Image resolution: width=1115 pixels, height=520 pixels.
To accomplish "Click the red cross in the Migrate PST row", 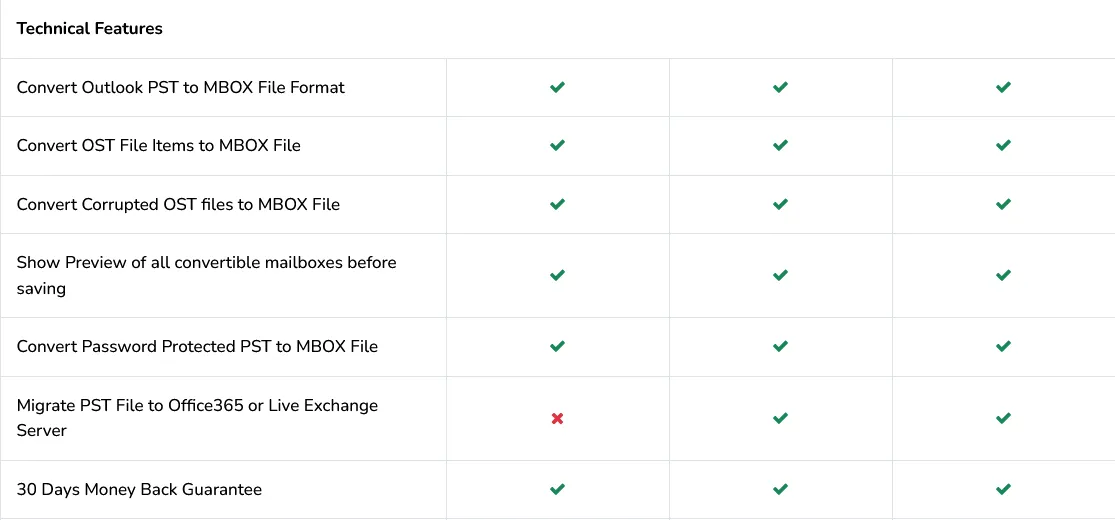I will coord(557,418).
